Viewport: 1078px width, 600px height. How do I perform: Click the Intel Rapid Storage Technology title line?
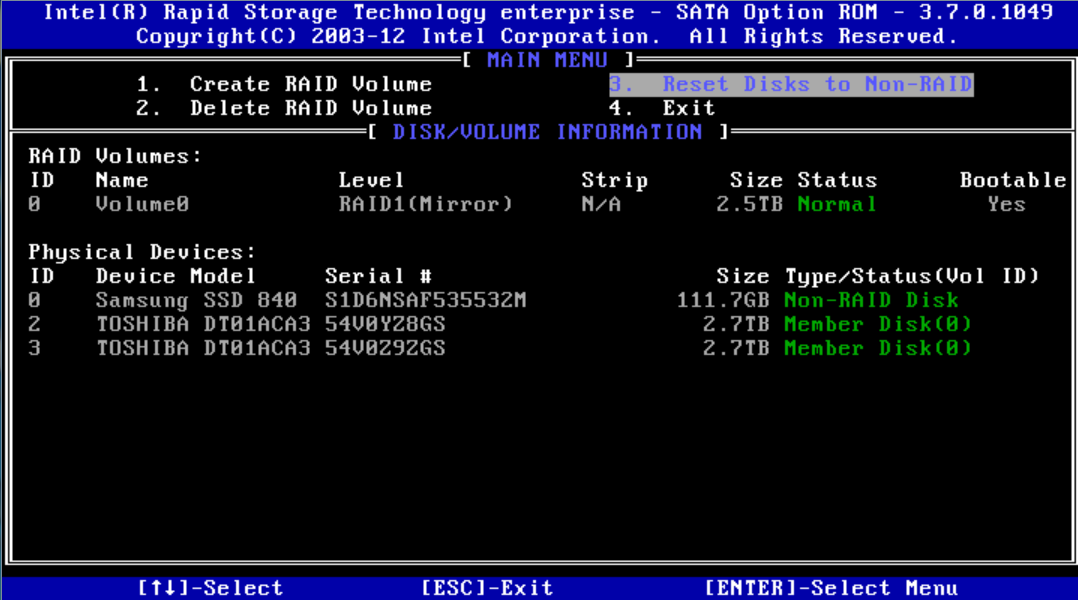tap(548, 12)
